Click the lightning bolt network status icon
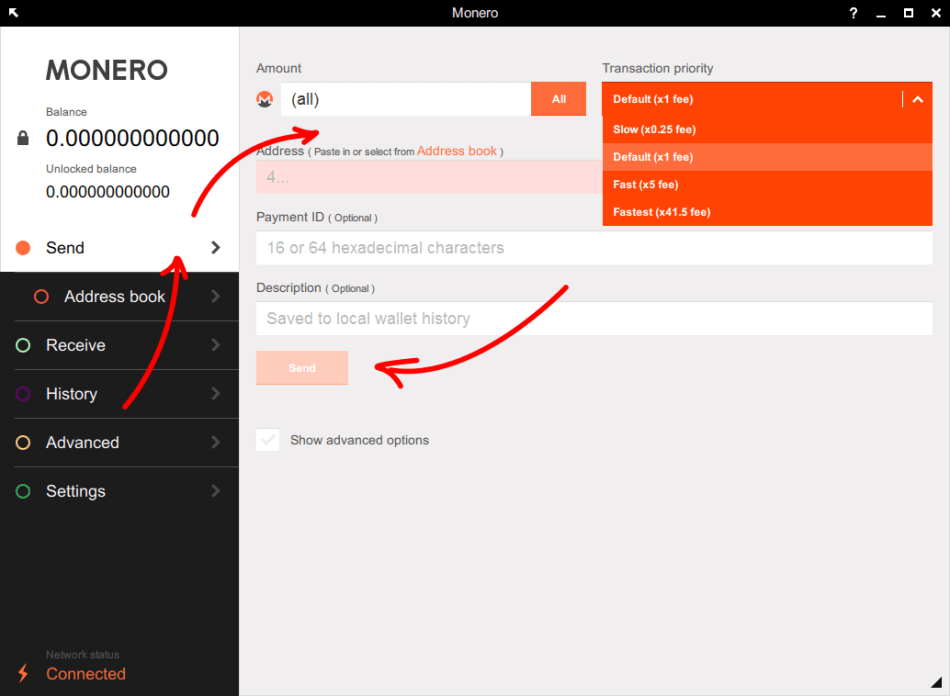 pyautogui.click(x=23, y=673)
